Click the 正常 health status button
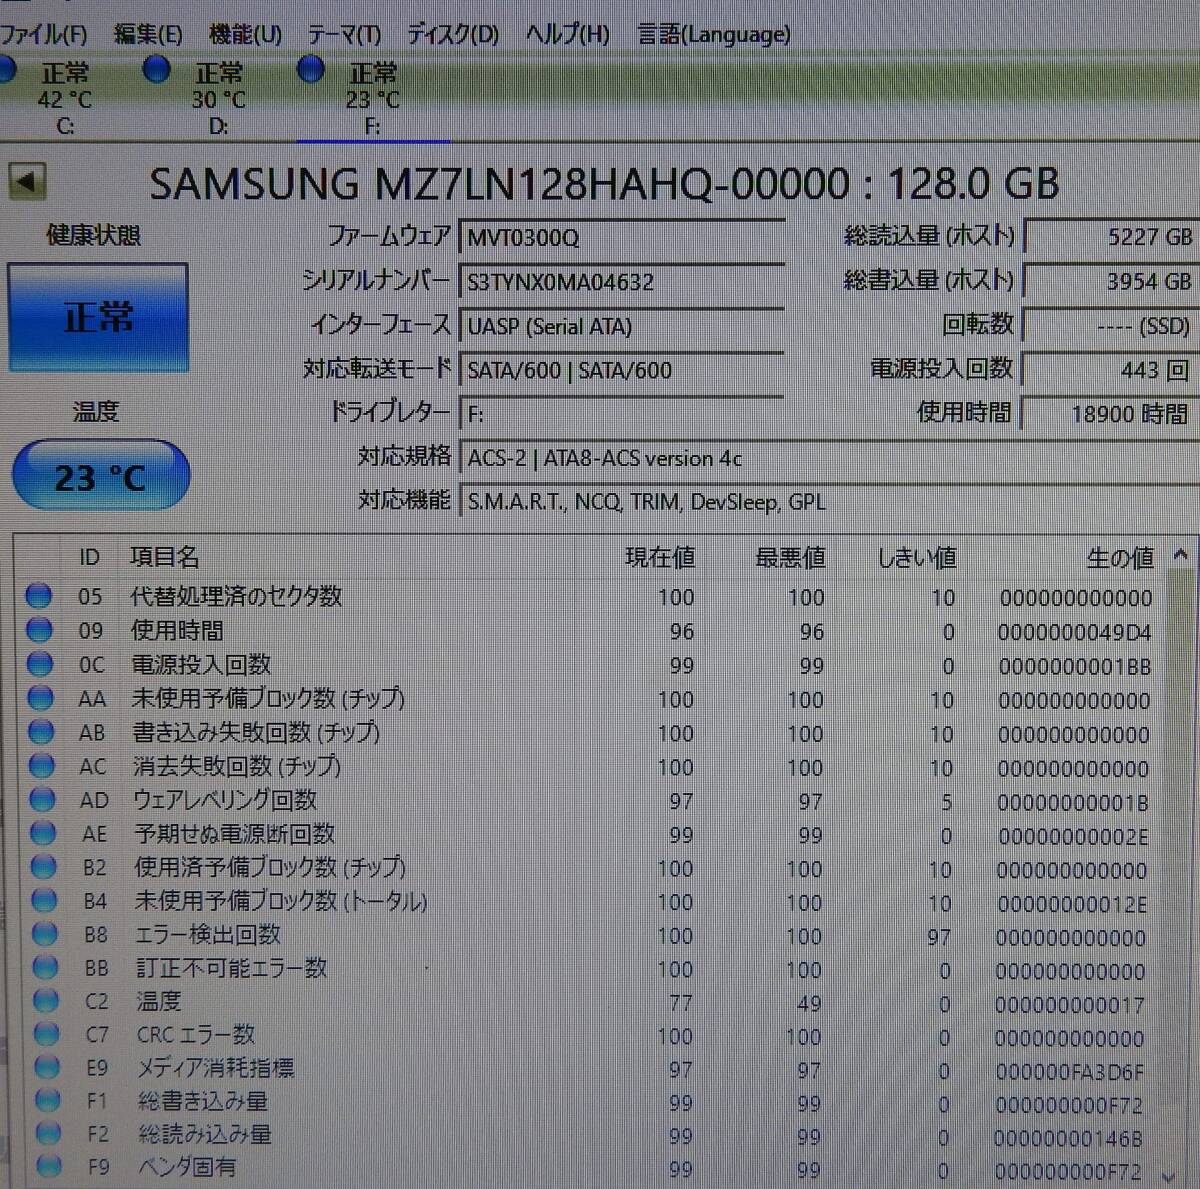The height and width of the screenshot is (1189, 1200). [98, 318]
